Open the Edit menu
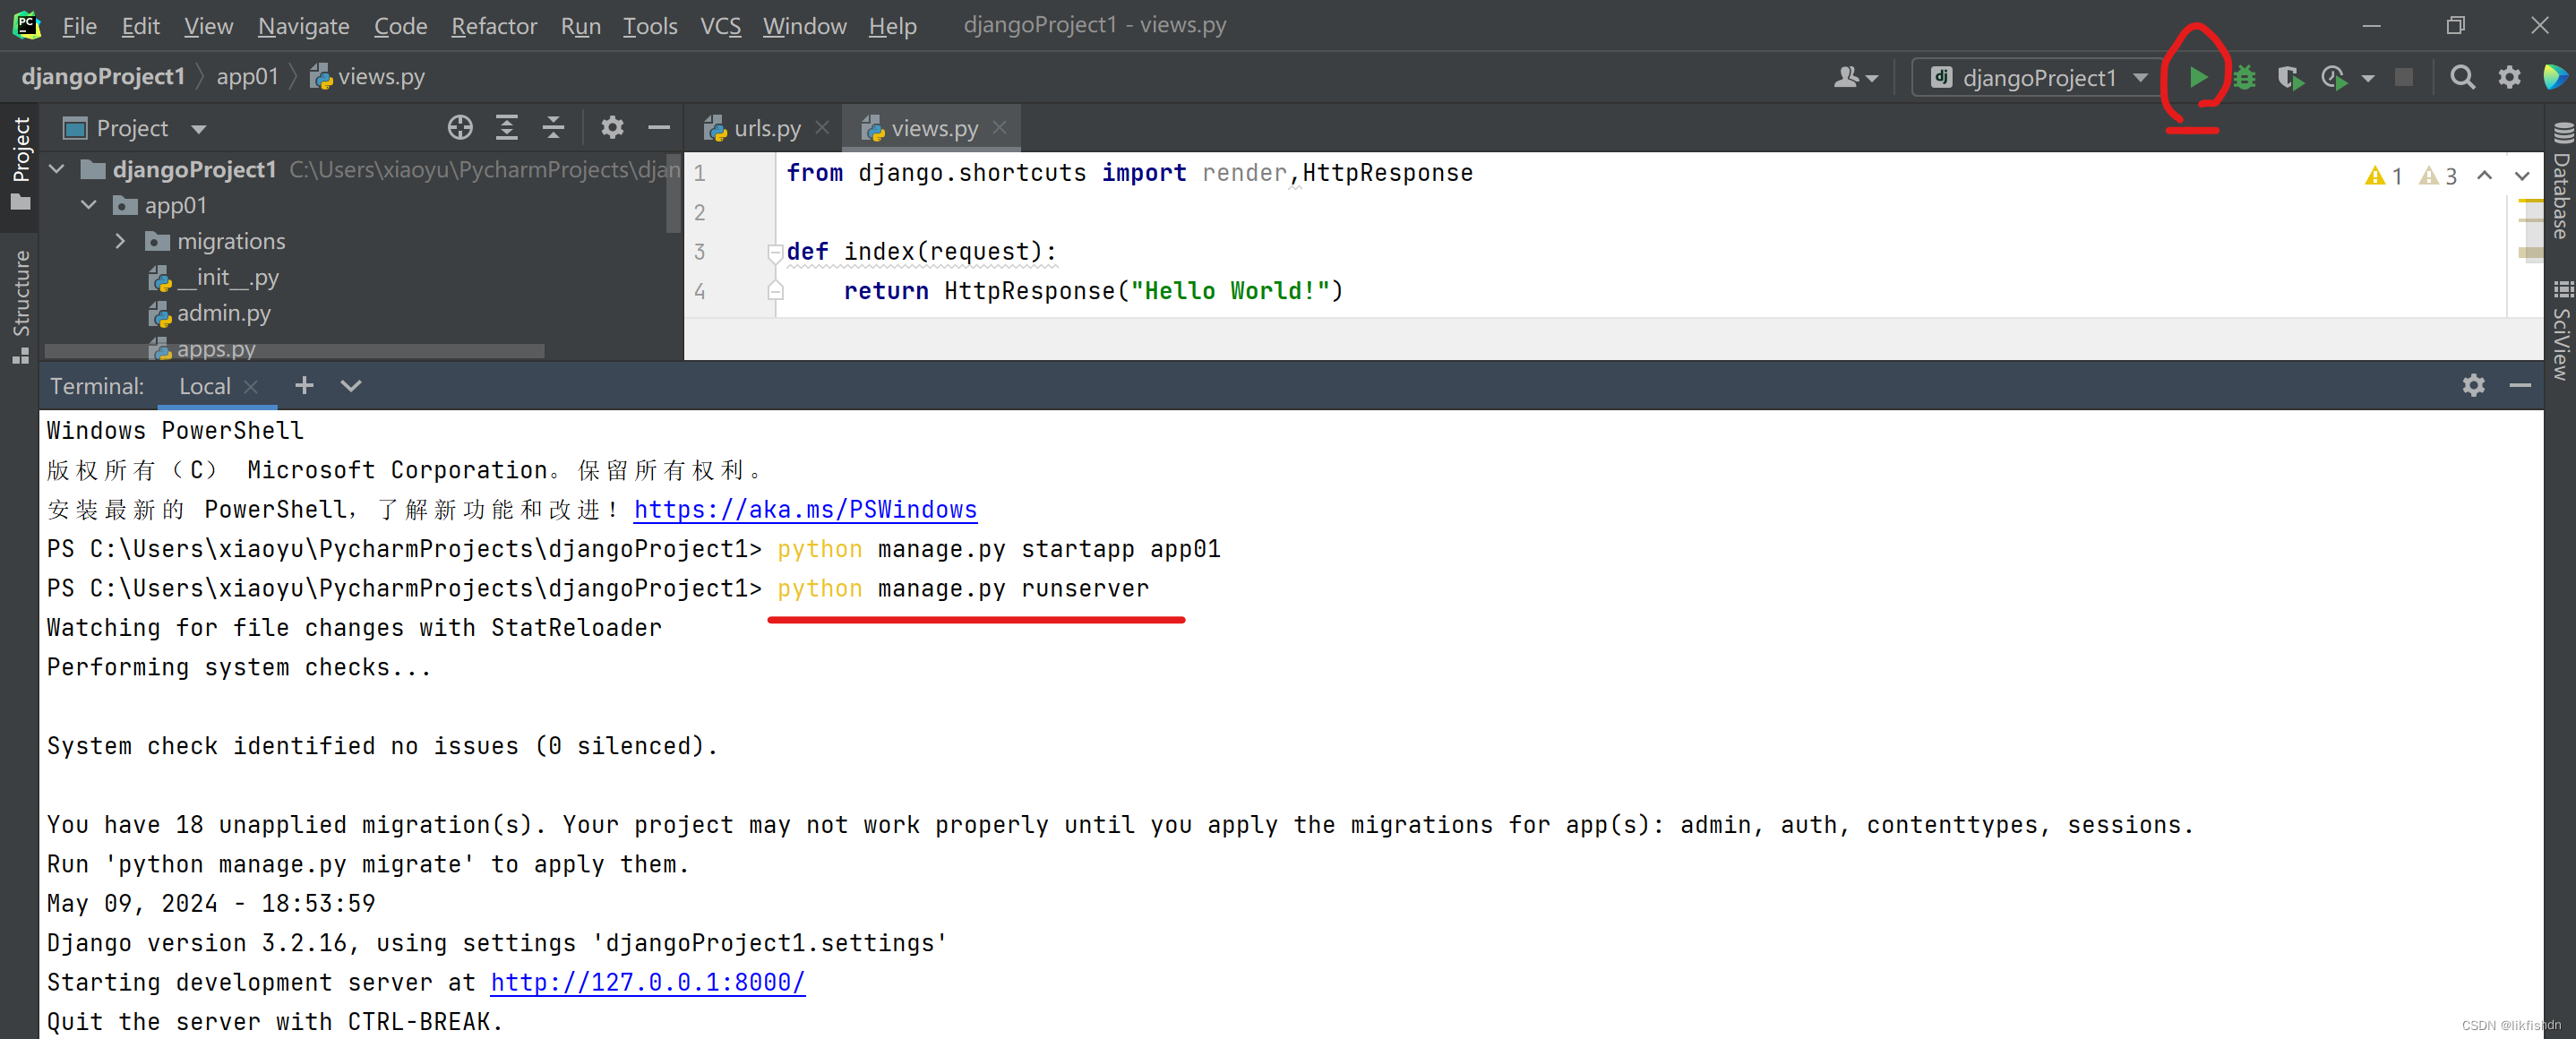Screen dimensions: 2576x1039 (140, 26)
